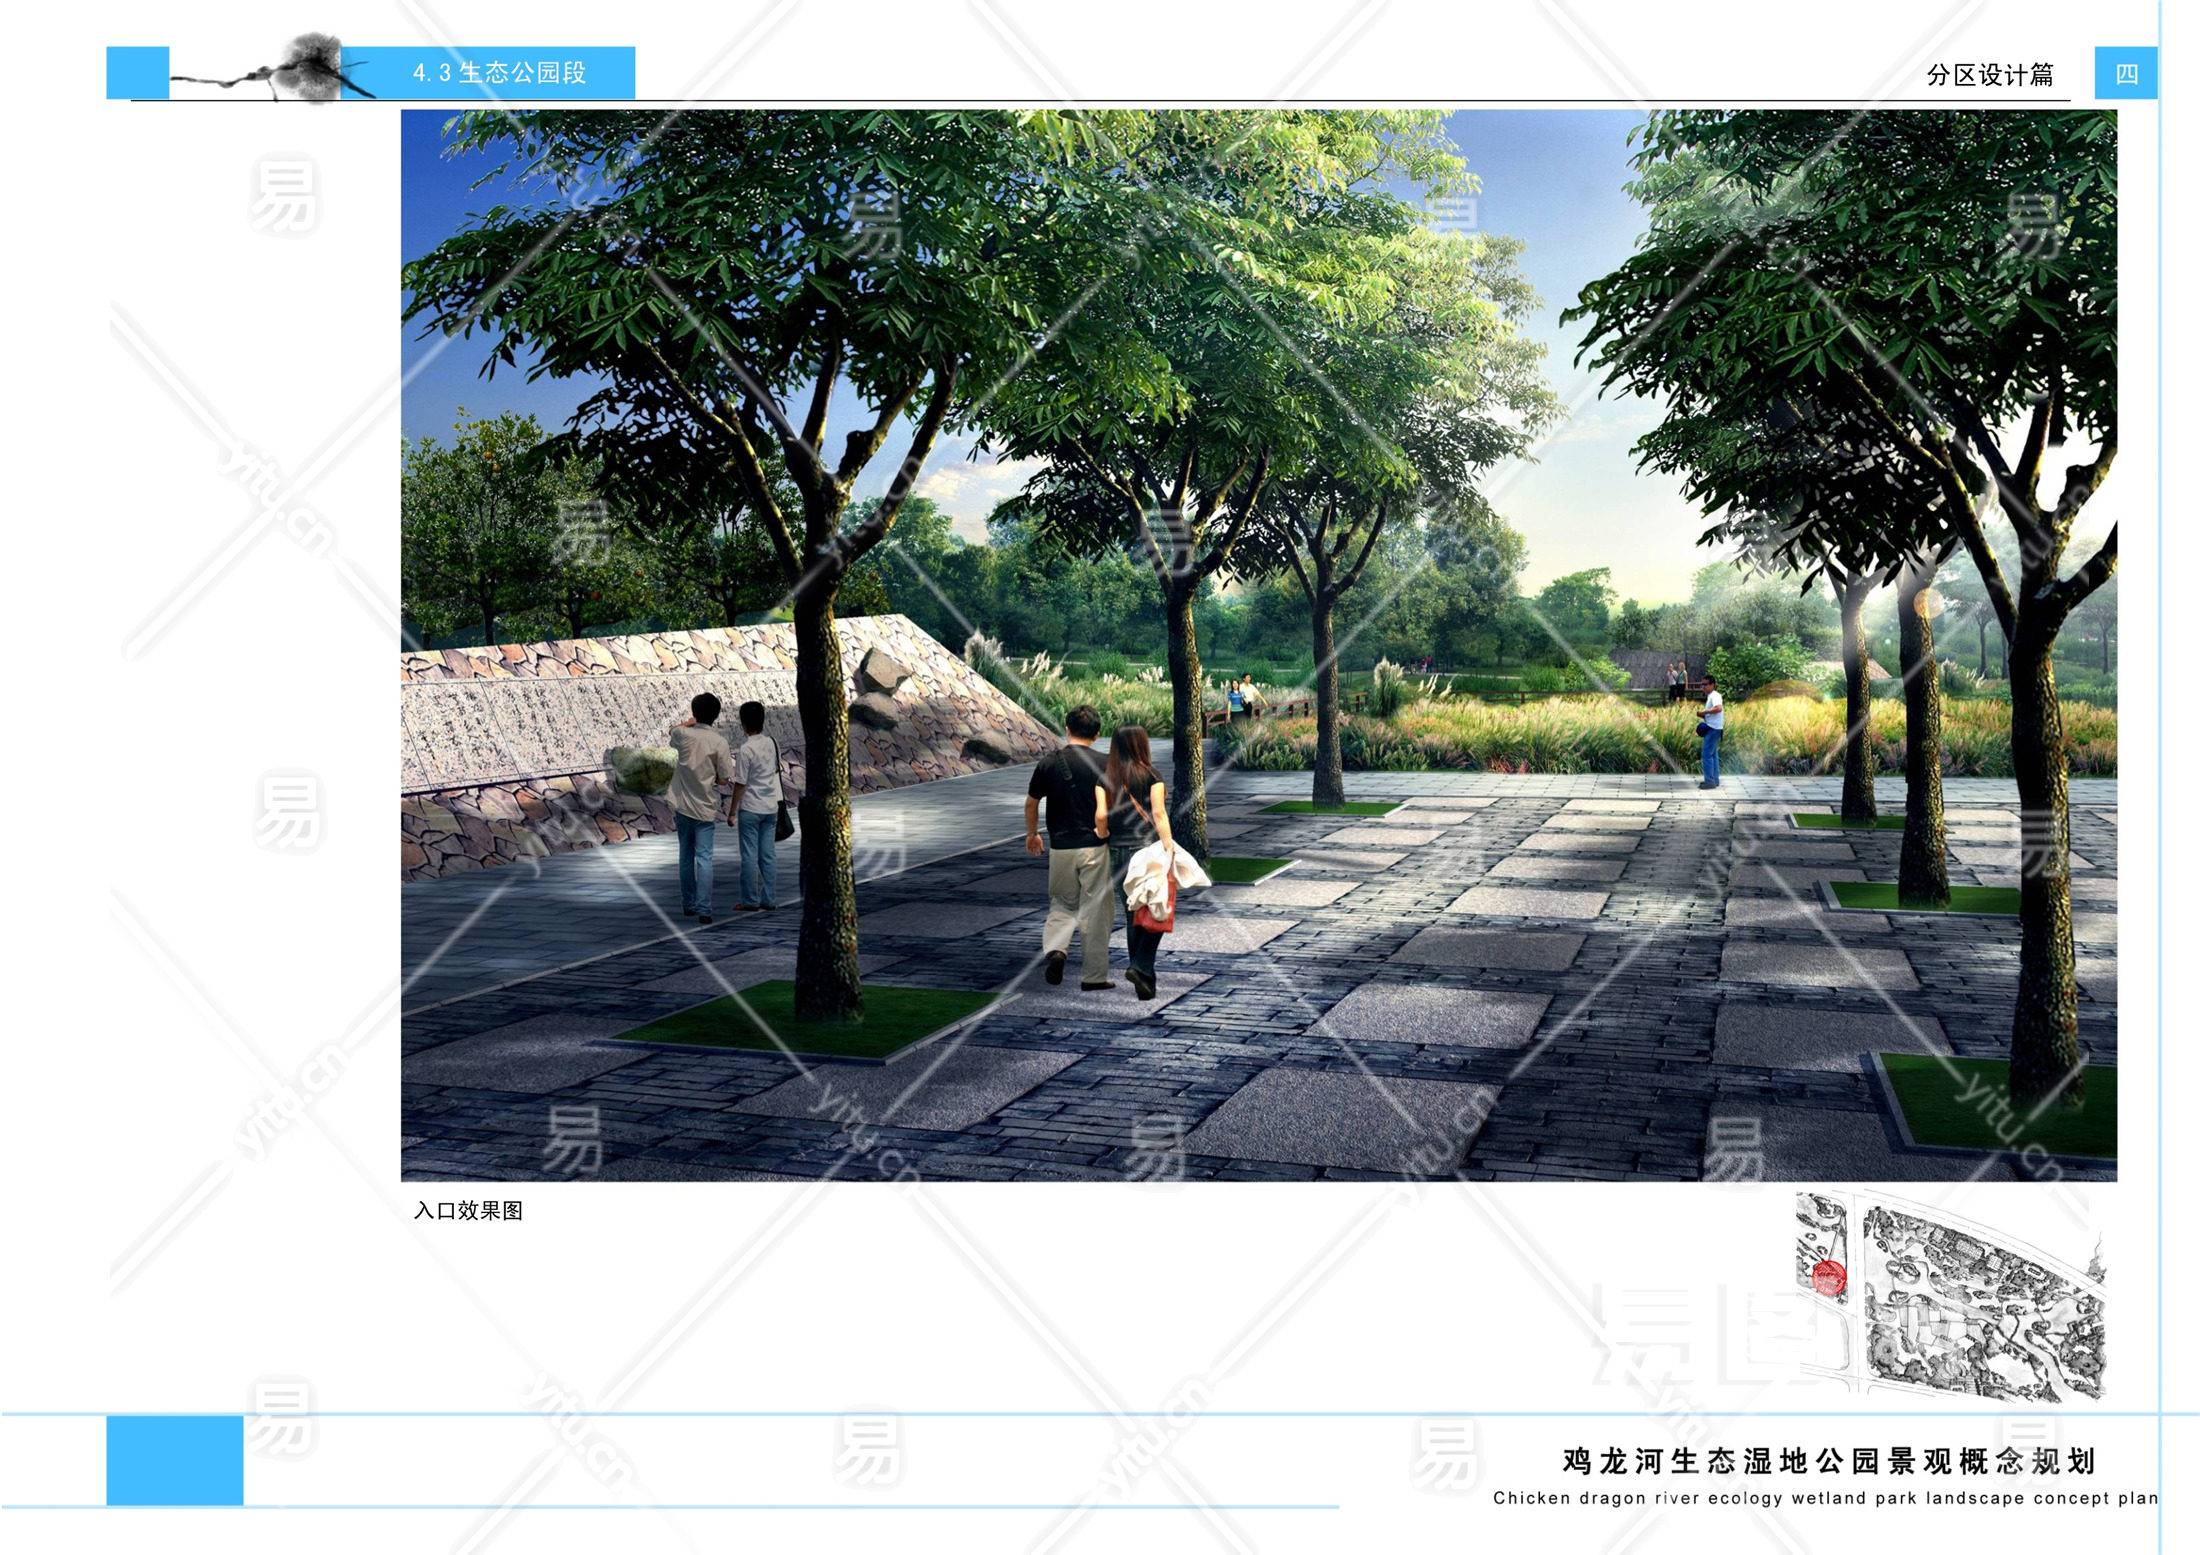Click the small blue square at header left
The height and width of the screenshot is (1555, 2200).
click(137, 72)
